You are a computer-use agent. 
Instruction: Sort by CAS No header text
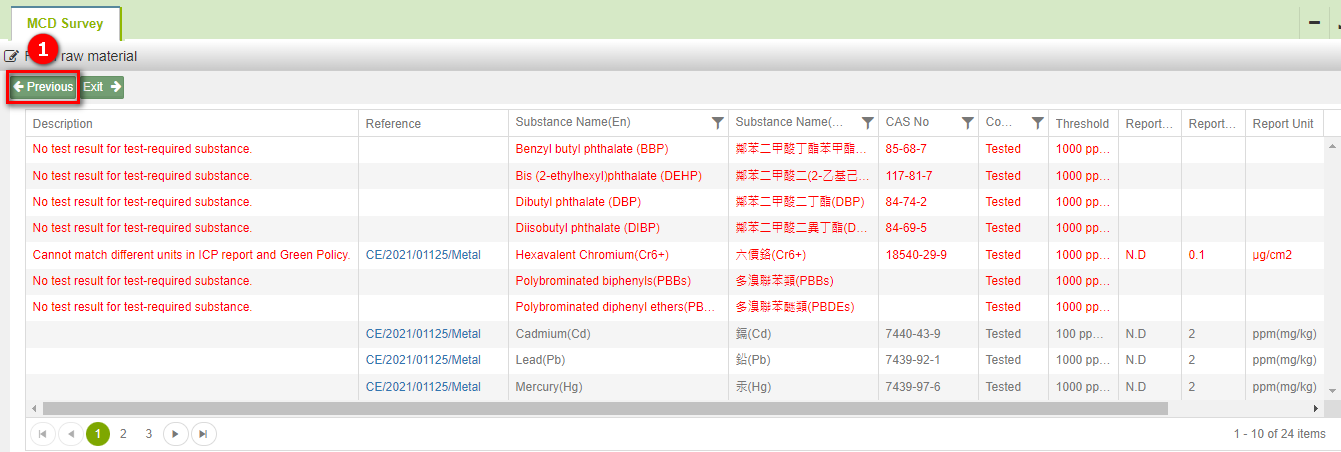(907, 122)
